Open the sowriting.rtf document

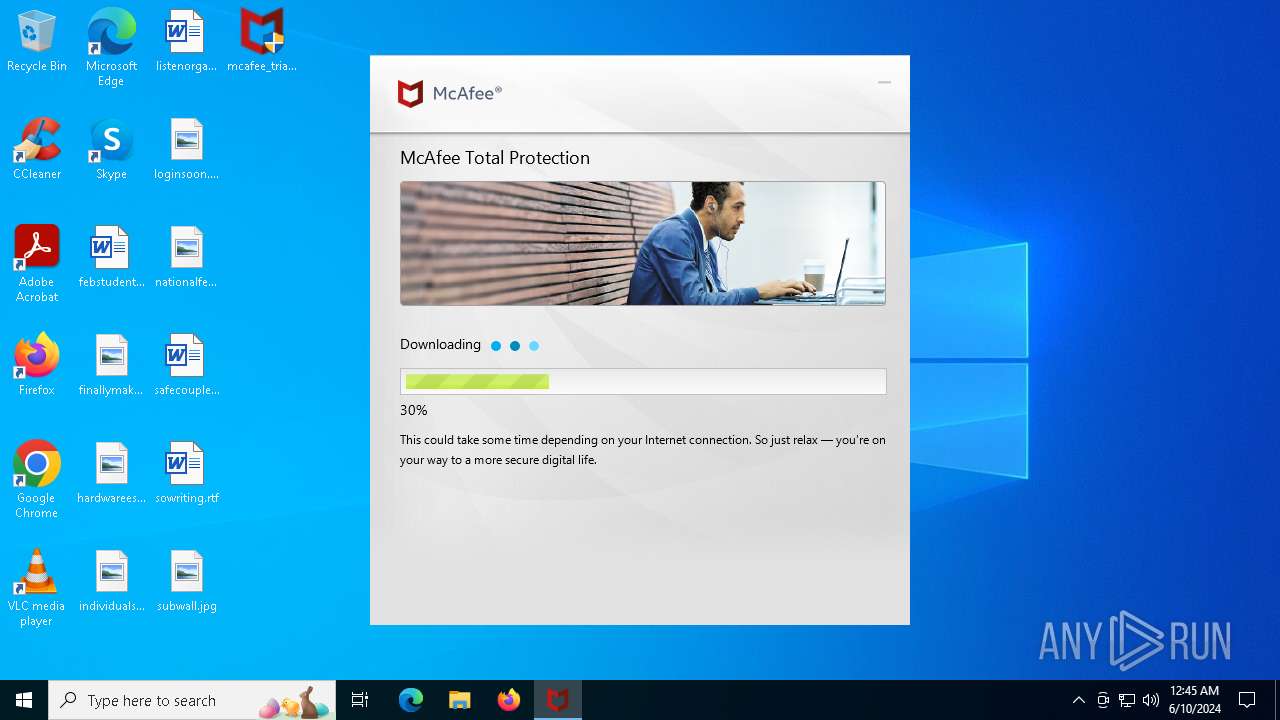pyautogui.click(x=186, y=473)
